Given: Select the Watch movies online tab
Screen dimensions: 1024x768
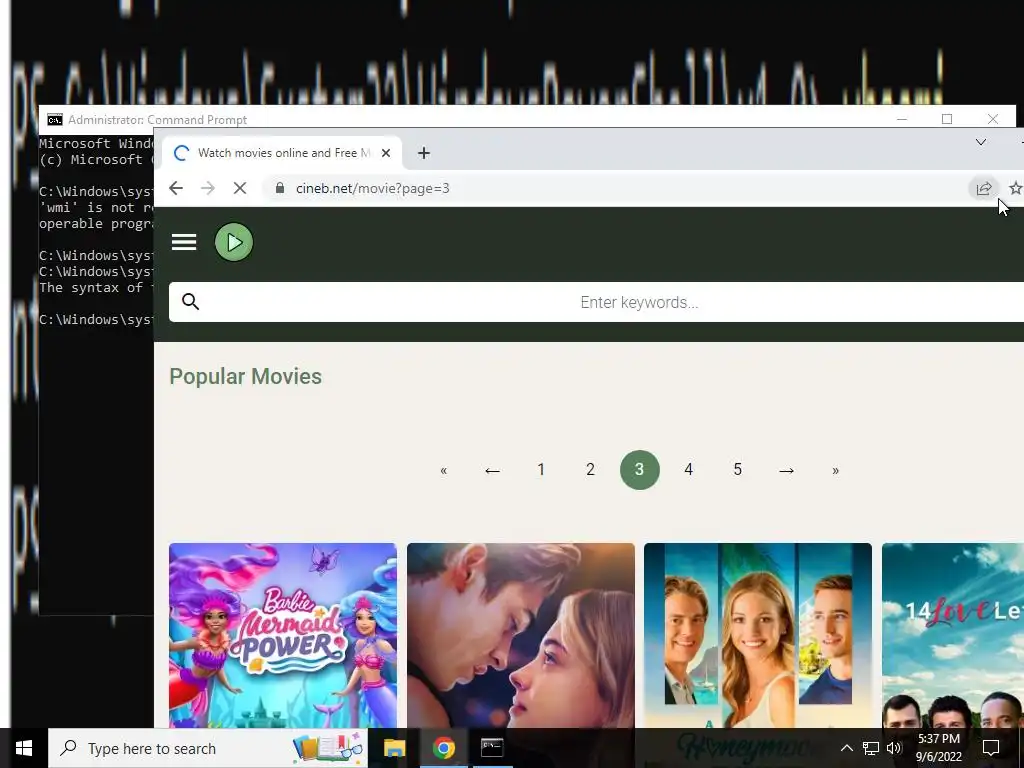Looking at the screenshot, I should click(281, 153).
